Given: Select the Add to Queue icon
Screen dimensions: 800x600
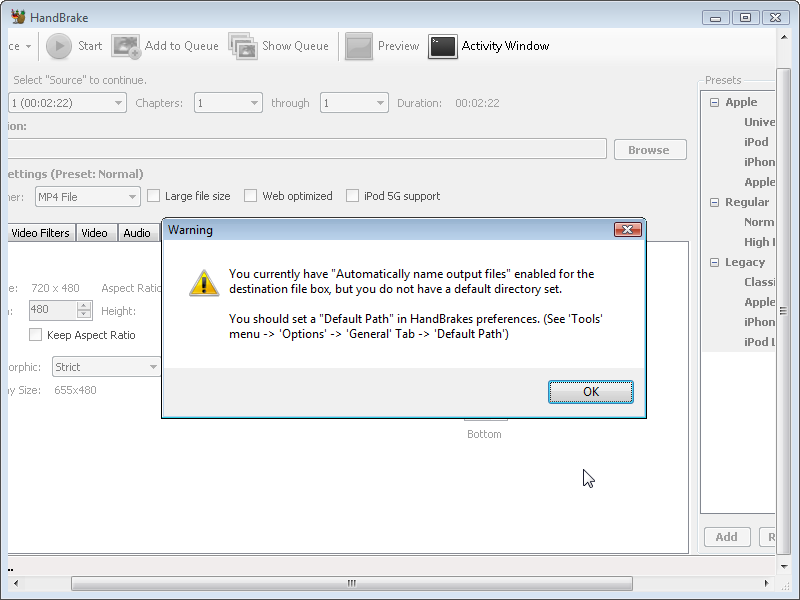Looking at the screenshot, I should tap(127, 46).
